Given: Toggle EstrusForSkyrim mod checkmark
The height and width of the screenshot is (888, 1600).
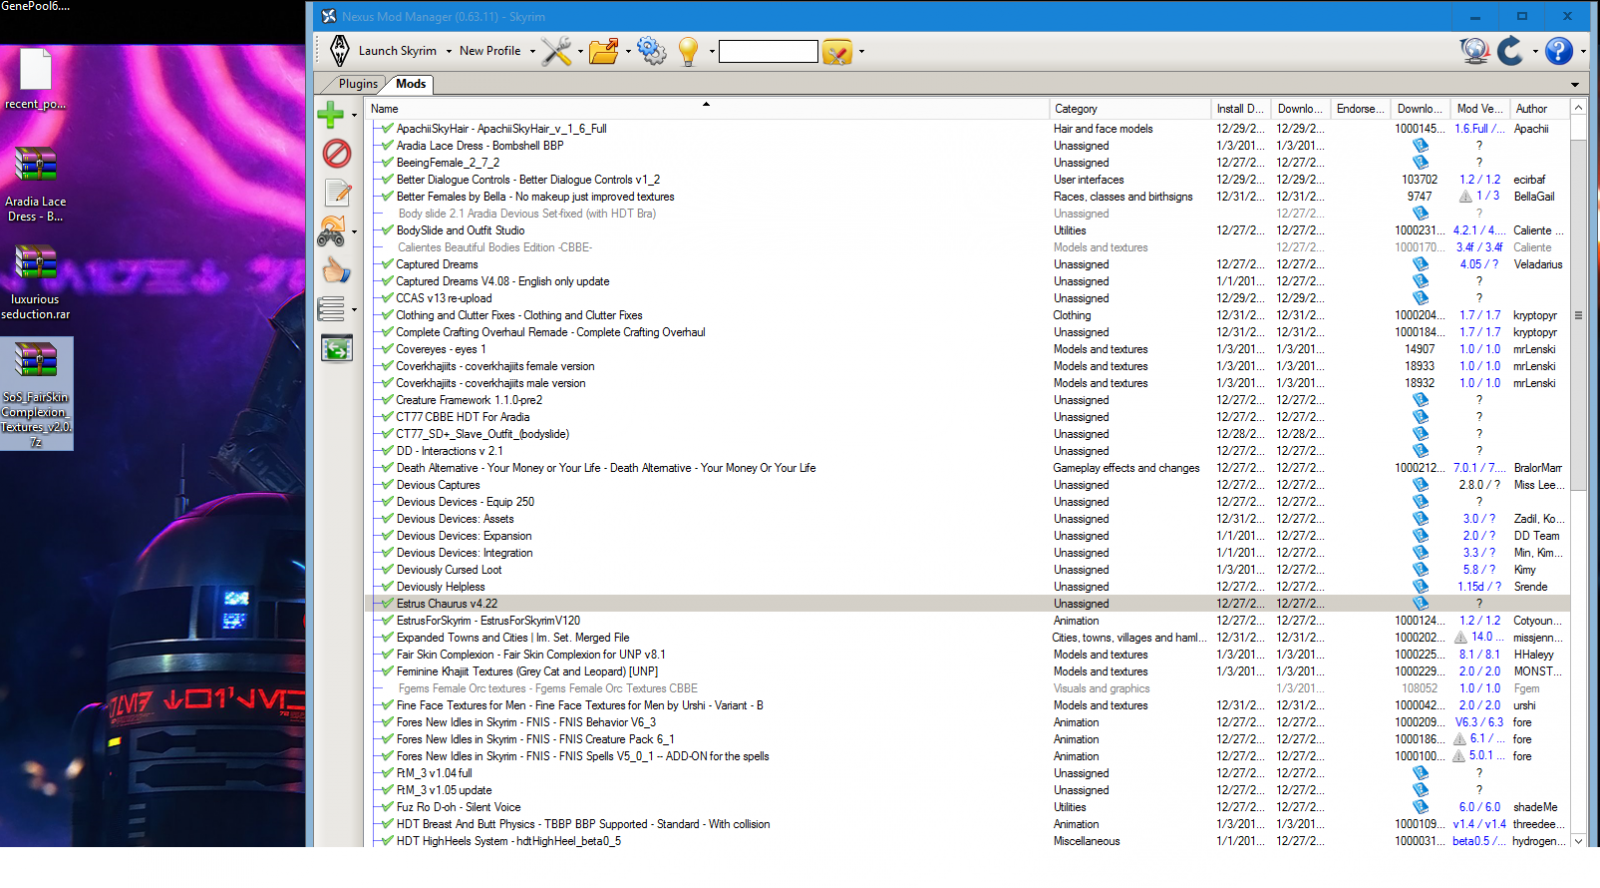Looking at the screenshot, I should click(386, 621).
